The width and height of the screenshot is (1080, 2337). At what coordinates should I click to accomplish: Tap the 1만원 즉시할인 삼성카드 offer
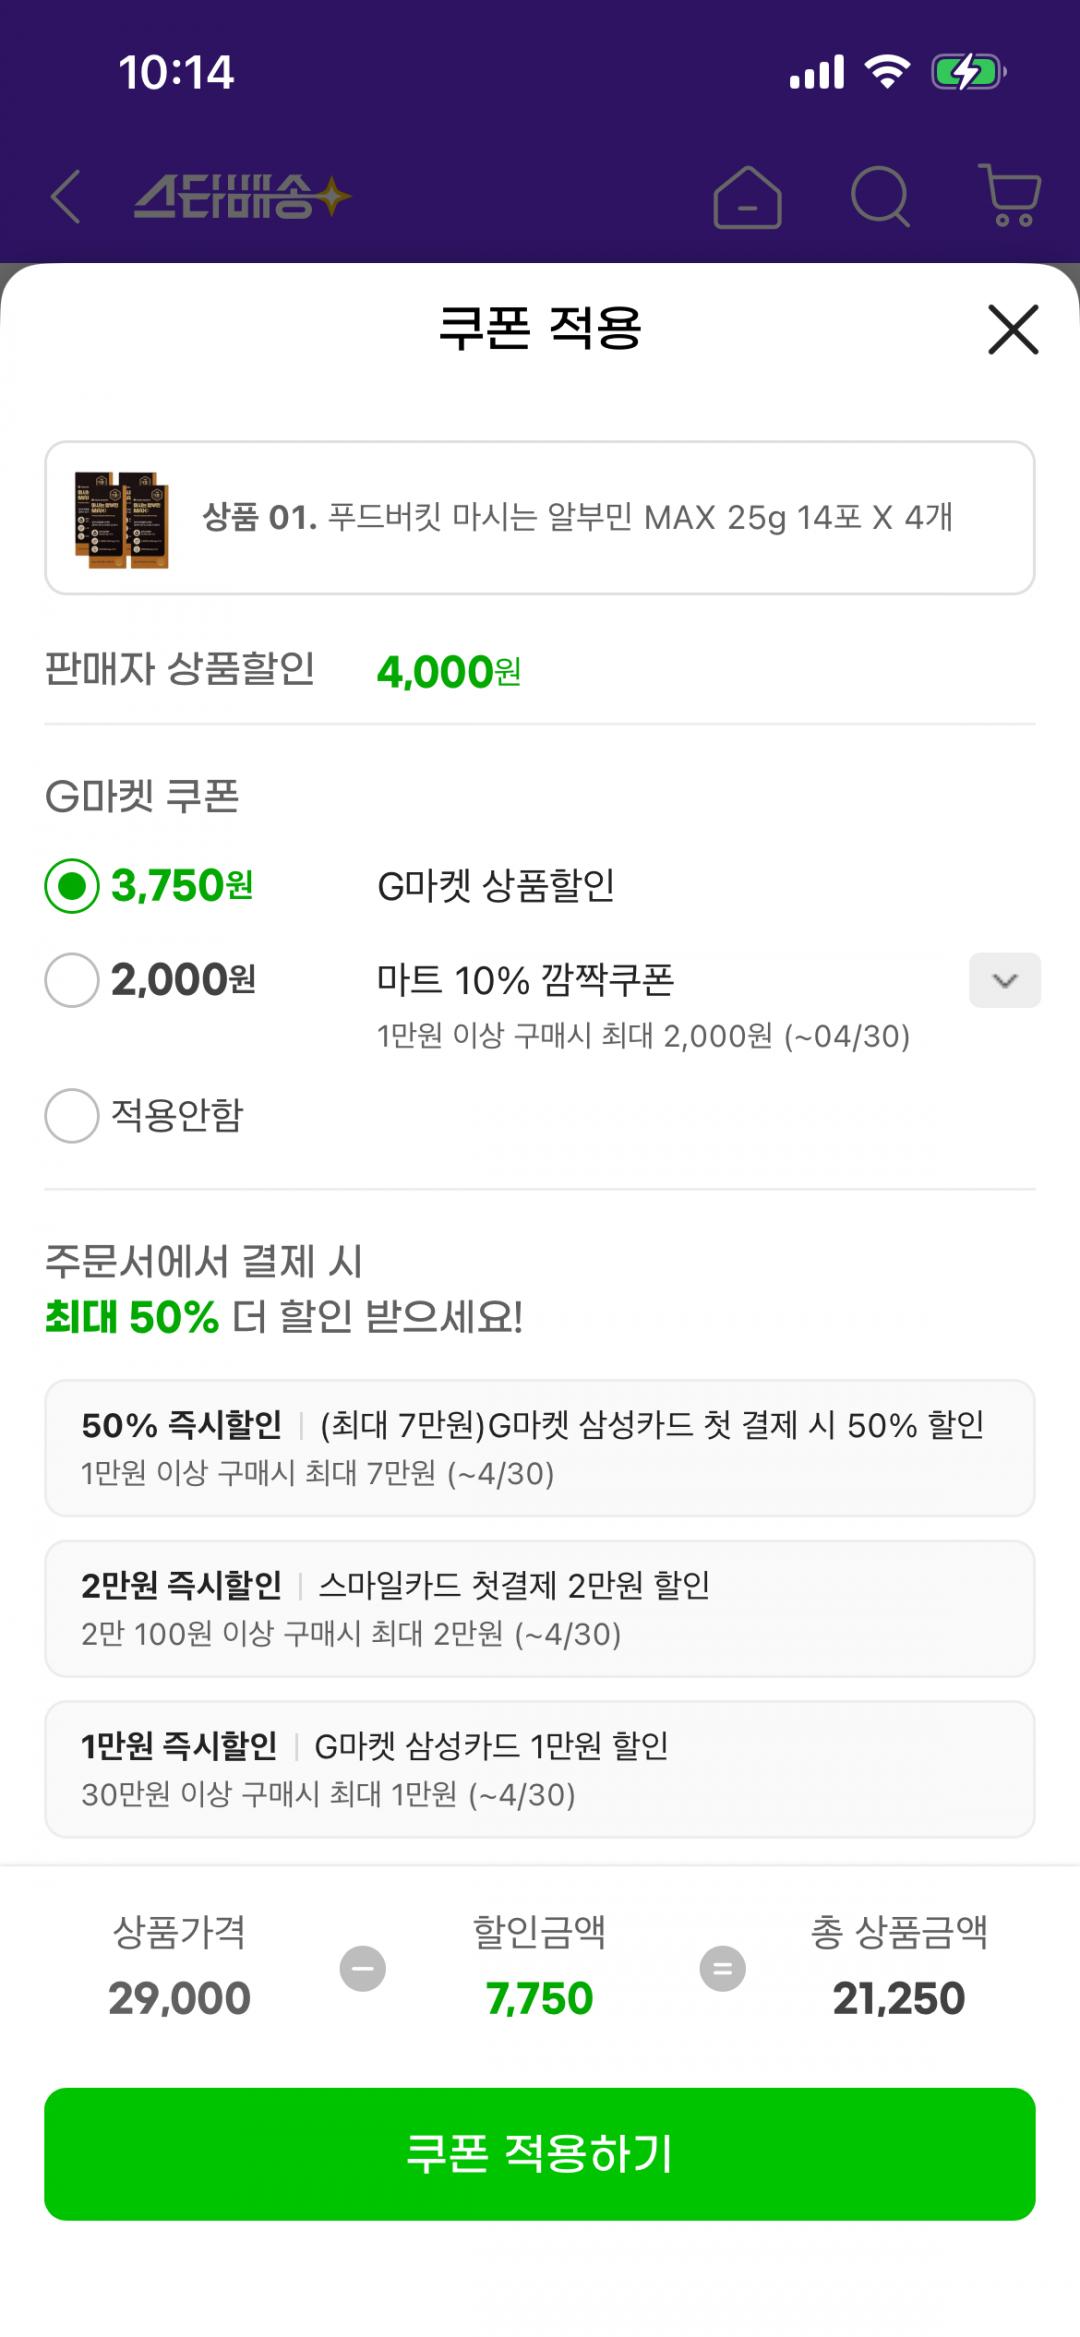point(540,1769)
